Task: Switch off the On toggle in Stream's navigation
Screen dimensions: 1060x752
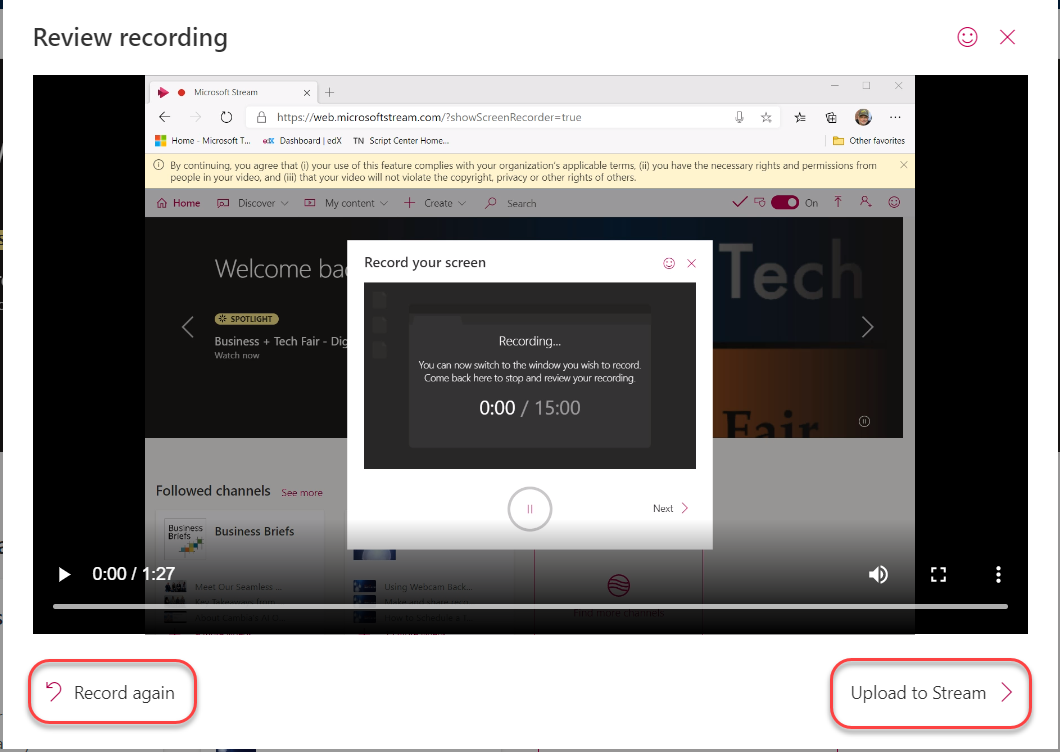Action: [784, 202]
